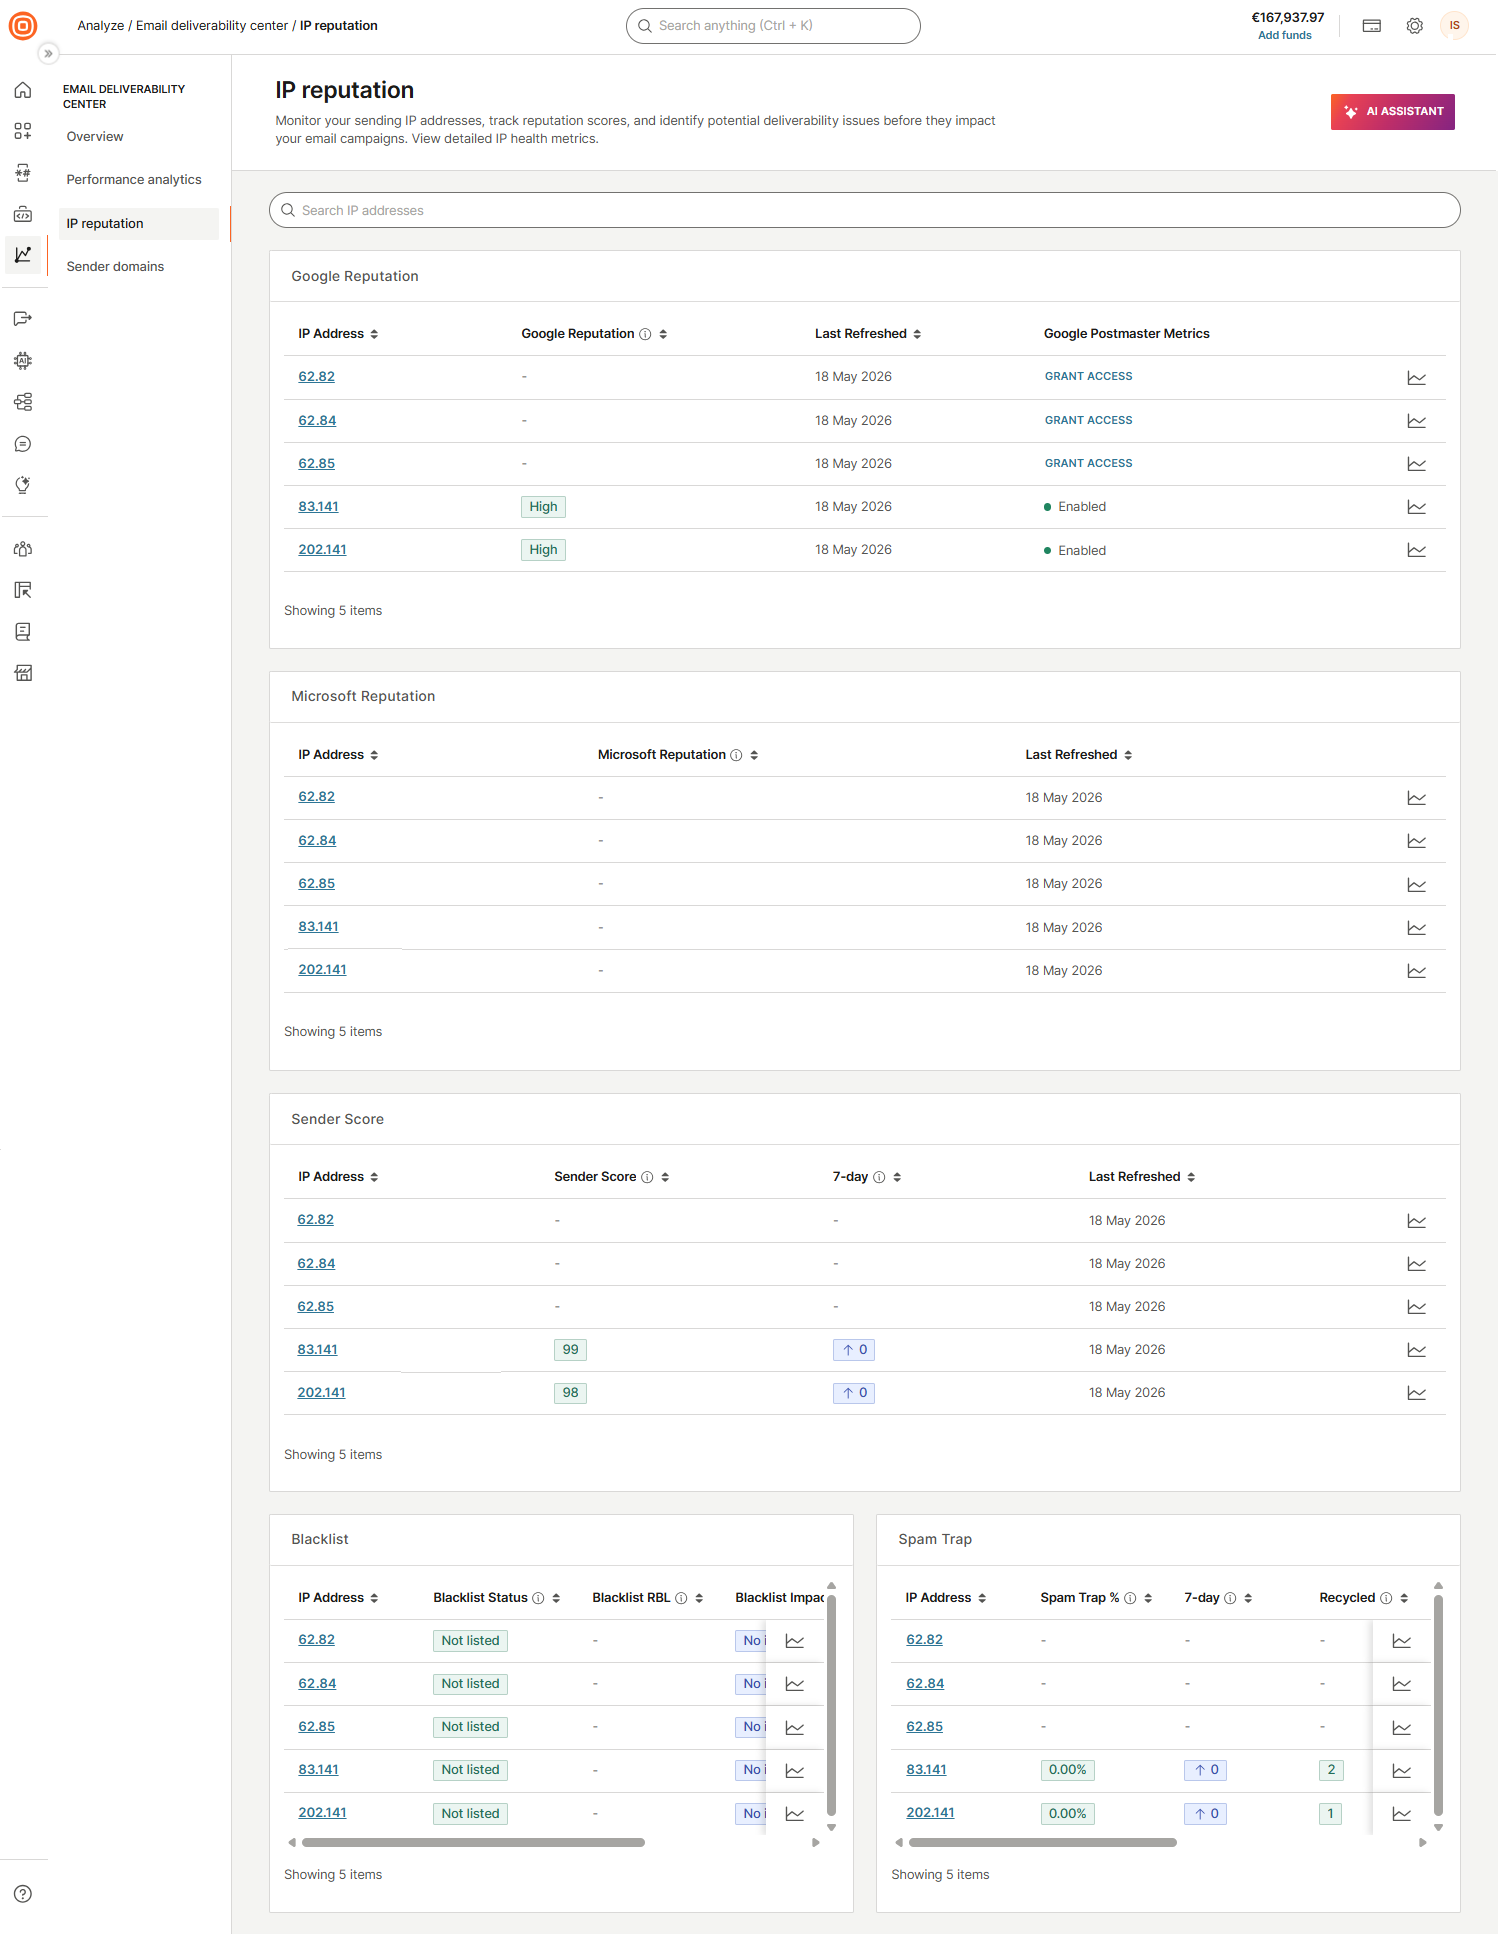1498x1934 pixels.
Task: Show the Blacklist RBL column info tooltip
Action: pyautogui.click(x=681, y=1598)
